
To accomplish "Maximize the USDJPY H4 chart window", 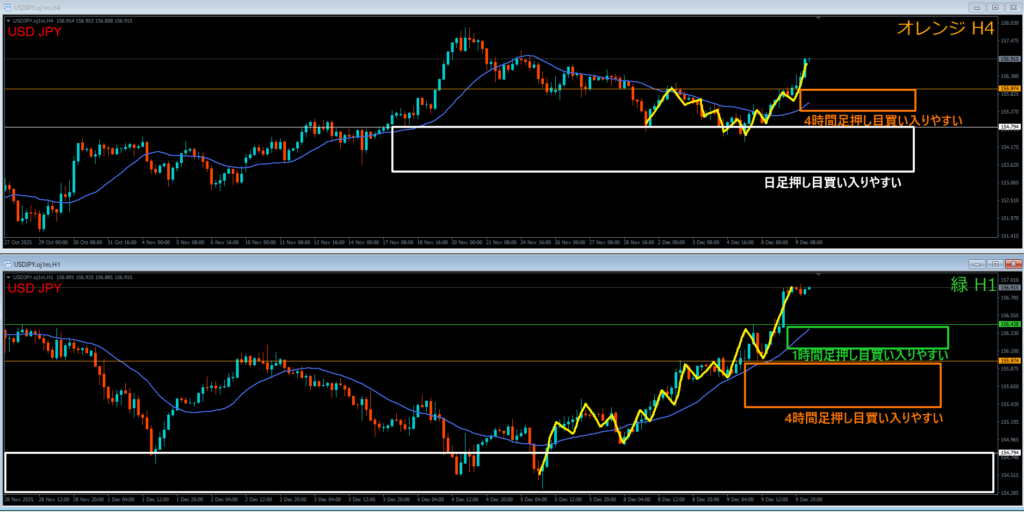I will point(995,7).
